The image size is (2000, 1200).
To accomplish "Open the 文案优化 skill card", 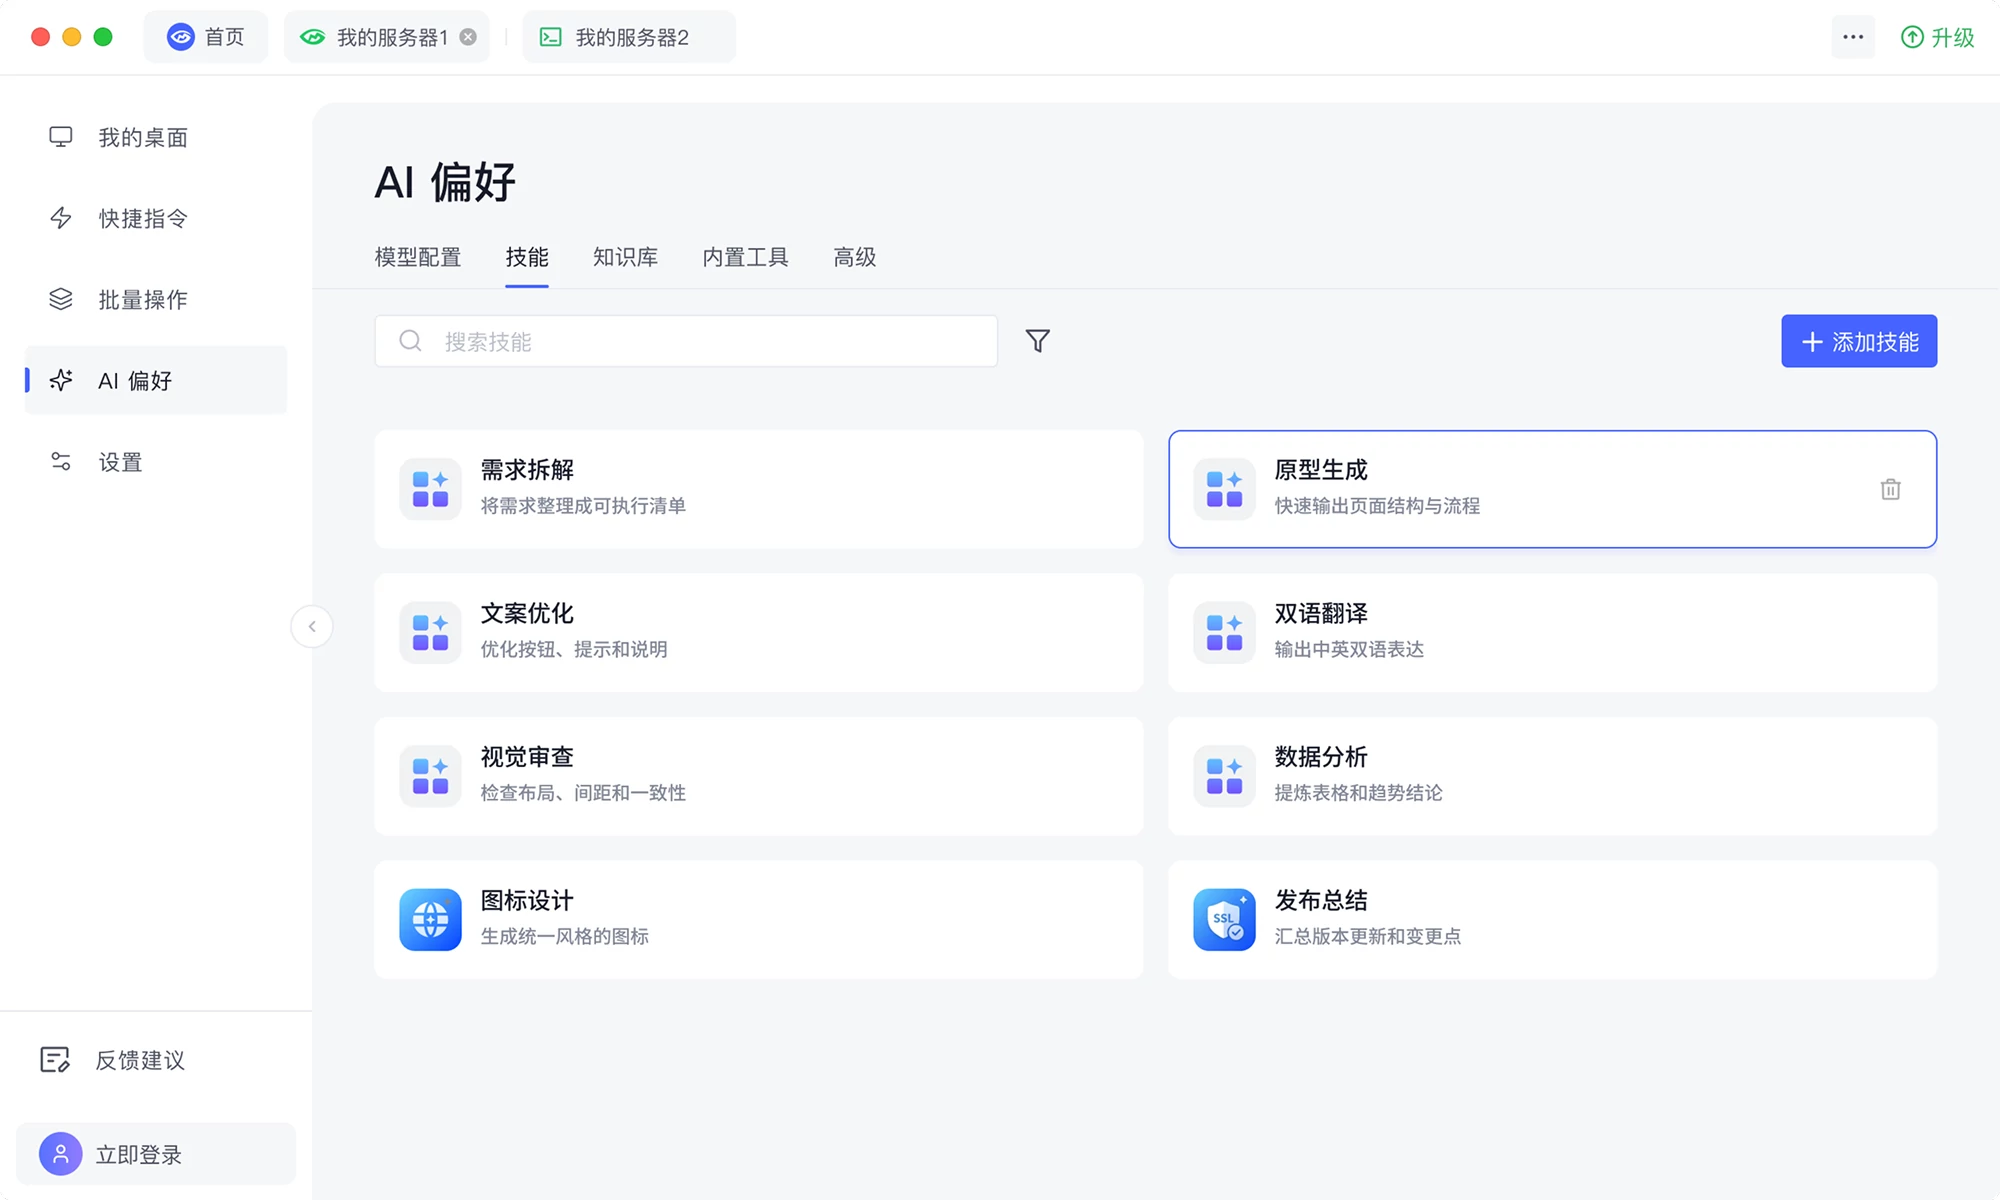I will point(759,632).
